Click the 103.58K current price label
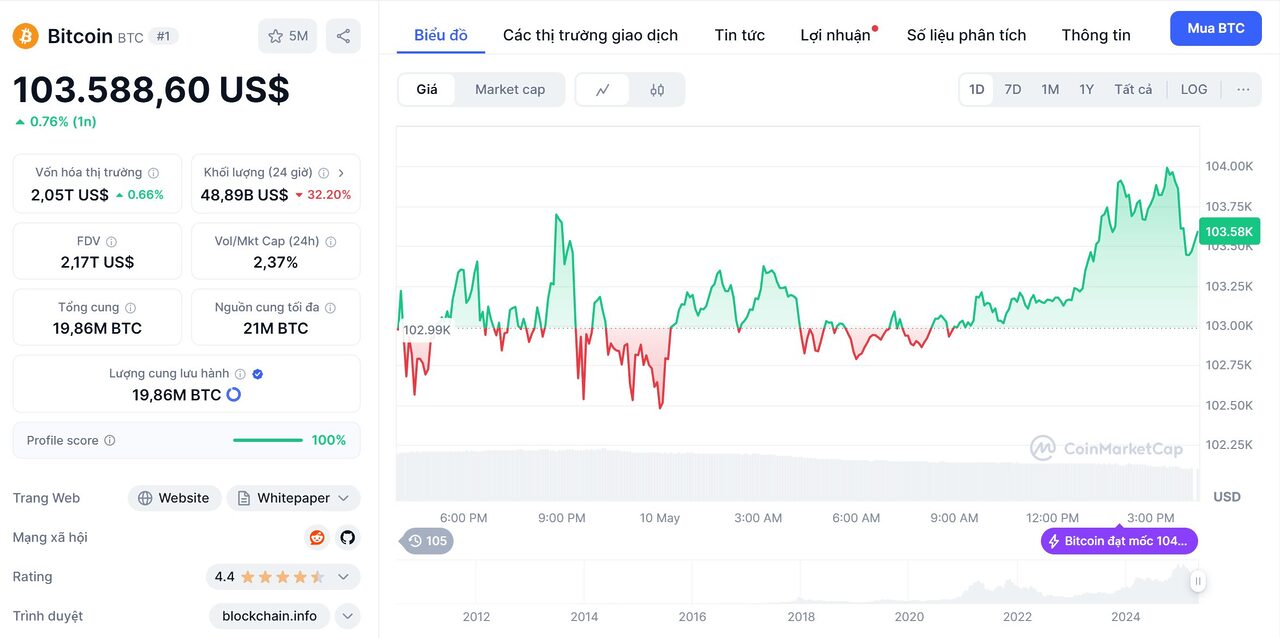 tap(1229, 232)
